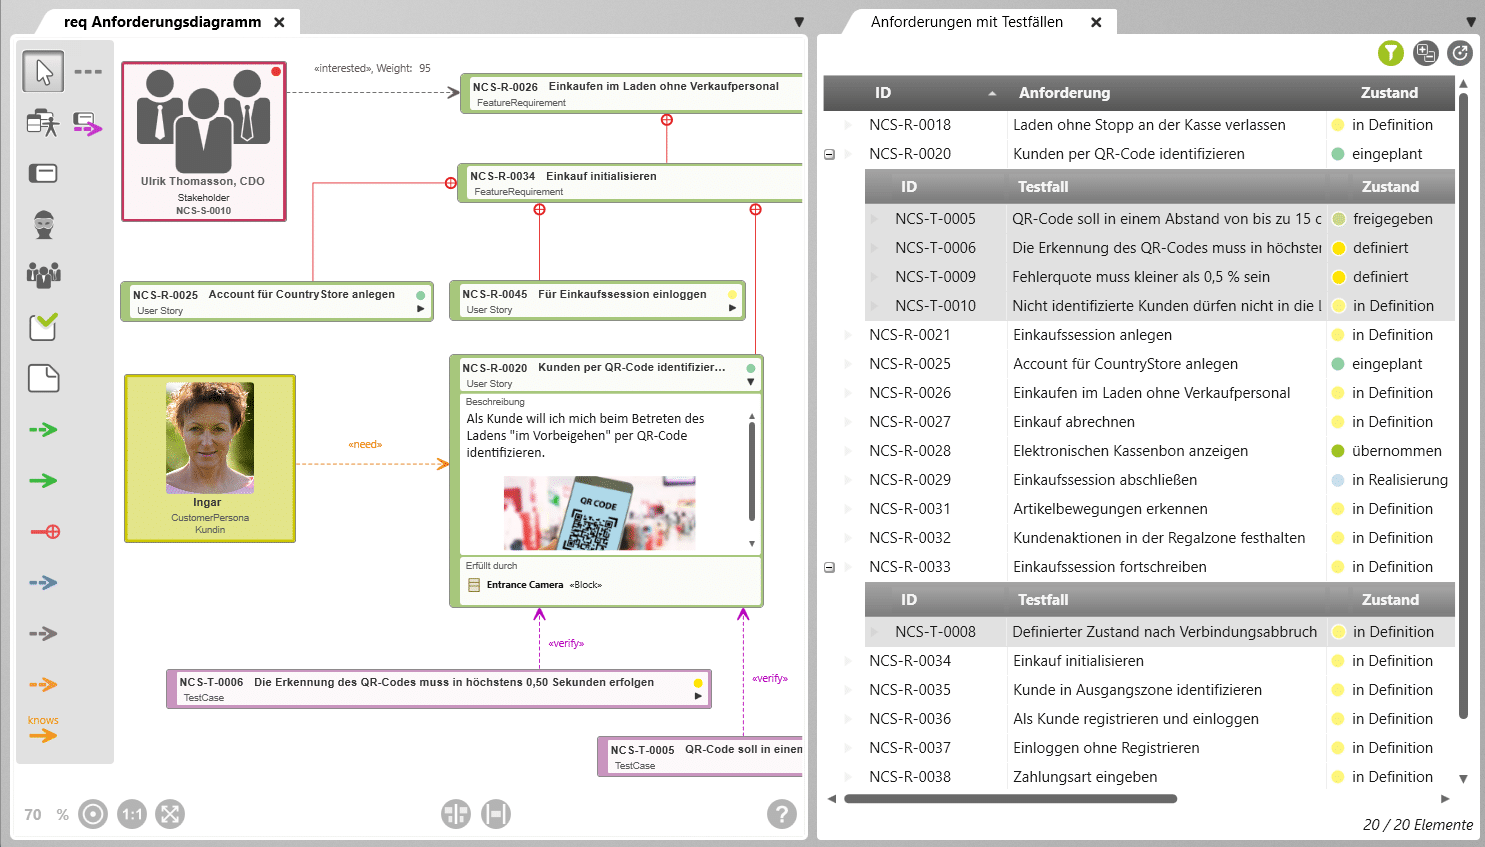
Task: Click the zoom percentage value 70
Action: coord(33,814)
